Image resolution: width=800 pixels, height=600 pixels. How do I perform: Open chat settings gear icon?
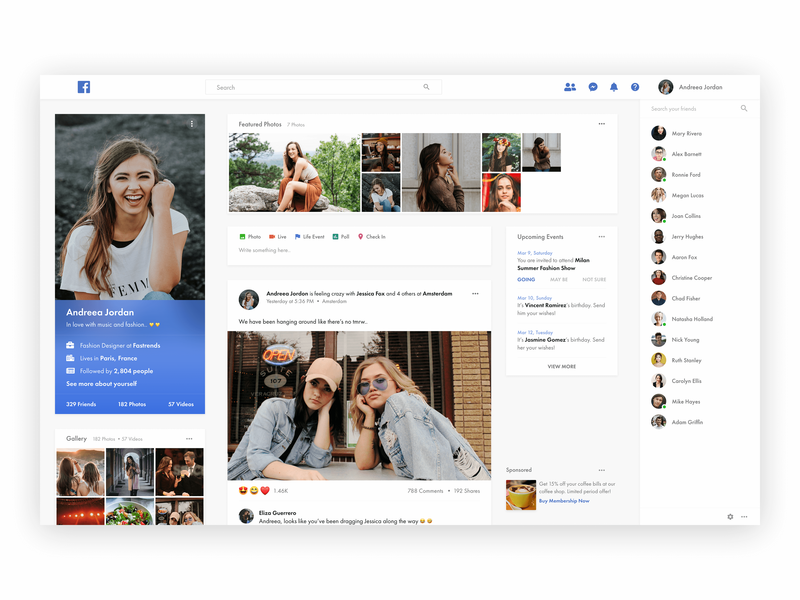pos(730,517)
